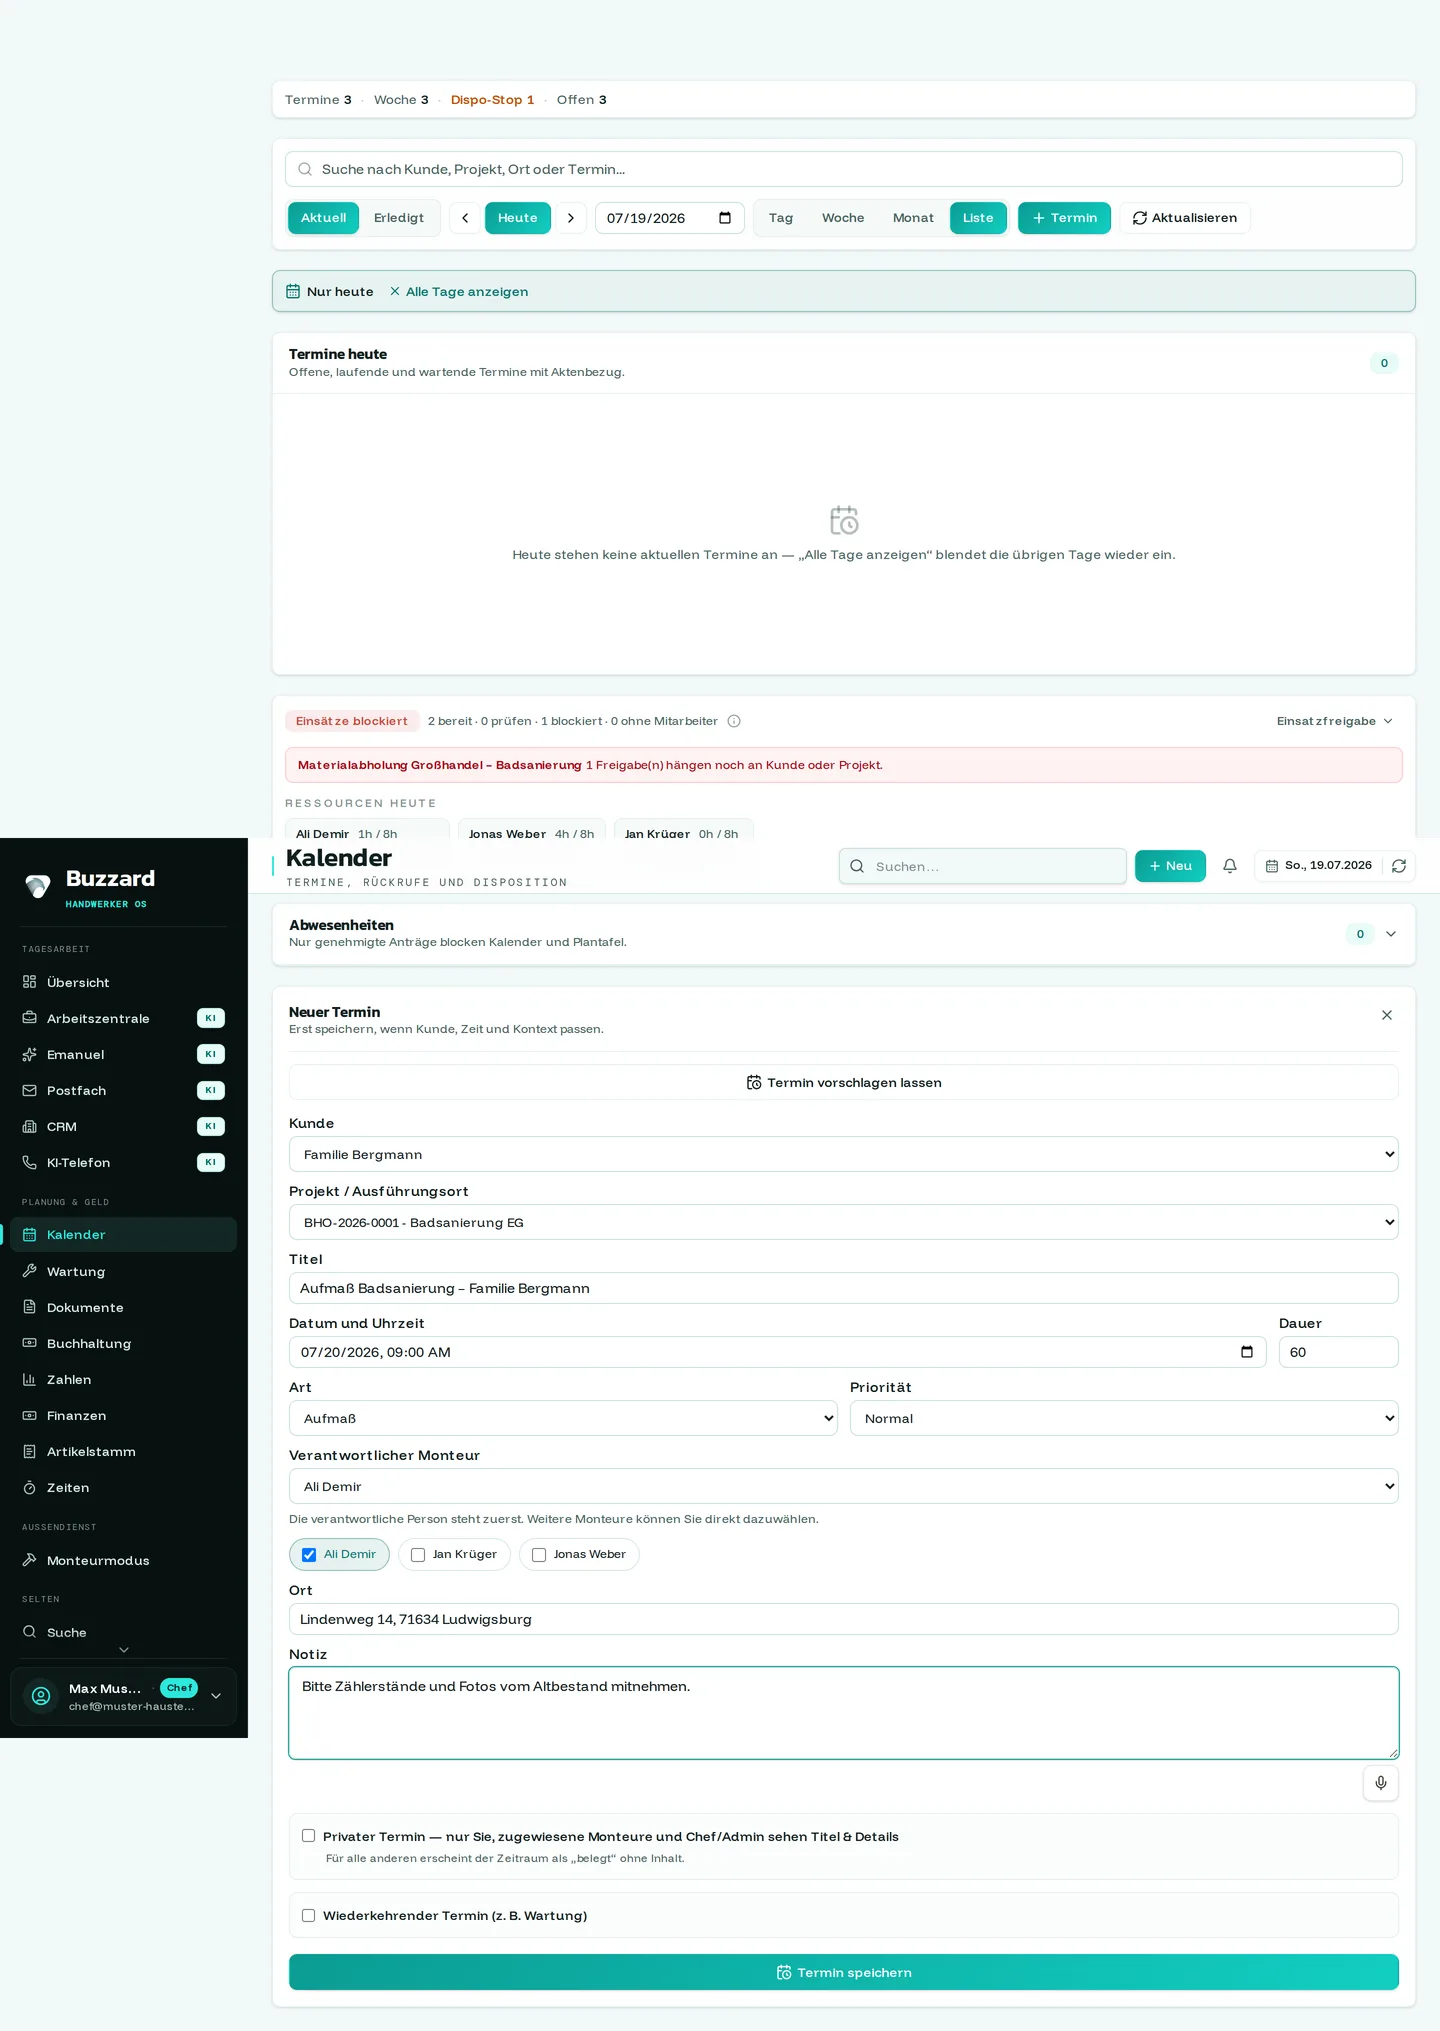Viewport: 1440px width, 2031px height.
Task: Open Suche in the sidebar
Action: (123, 1632)
